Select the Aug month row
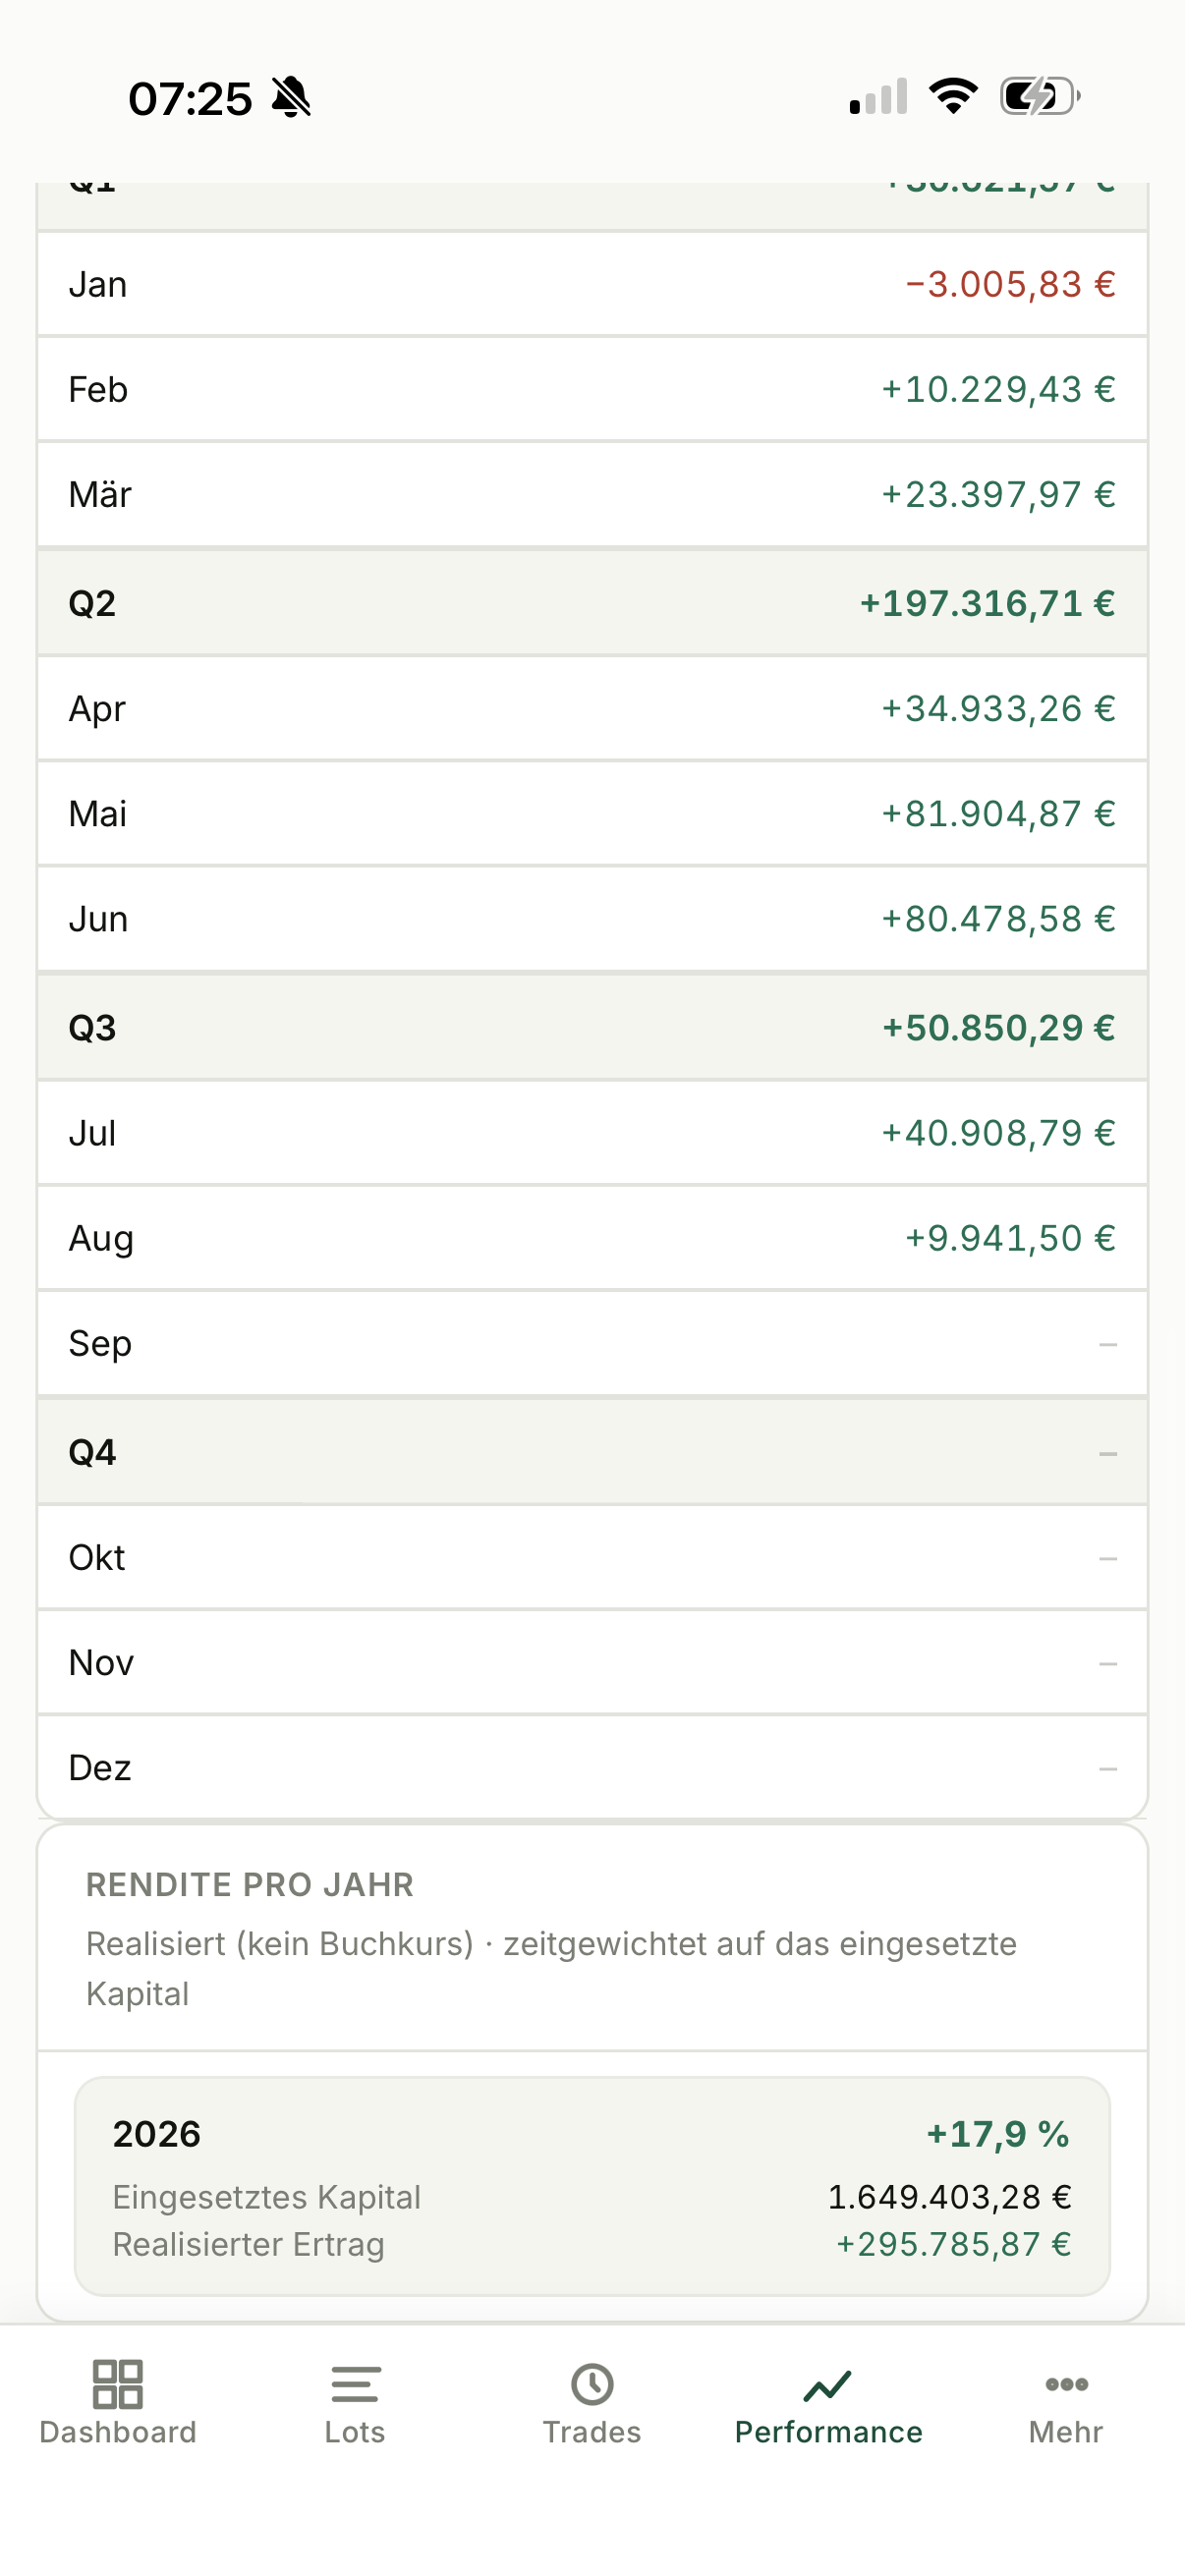Screen dimensions: 1185x2576 tap(592, 1238)
